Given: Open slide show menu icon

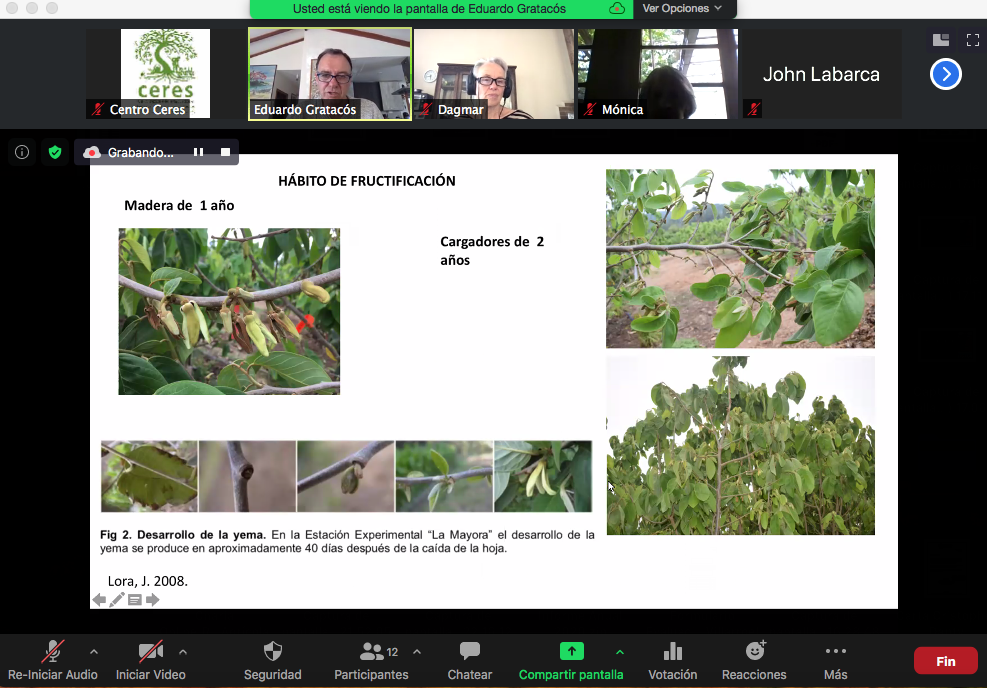Looking at the screenshot, I should tap(135, 600).
